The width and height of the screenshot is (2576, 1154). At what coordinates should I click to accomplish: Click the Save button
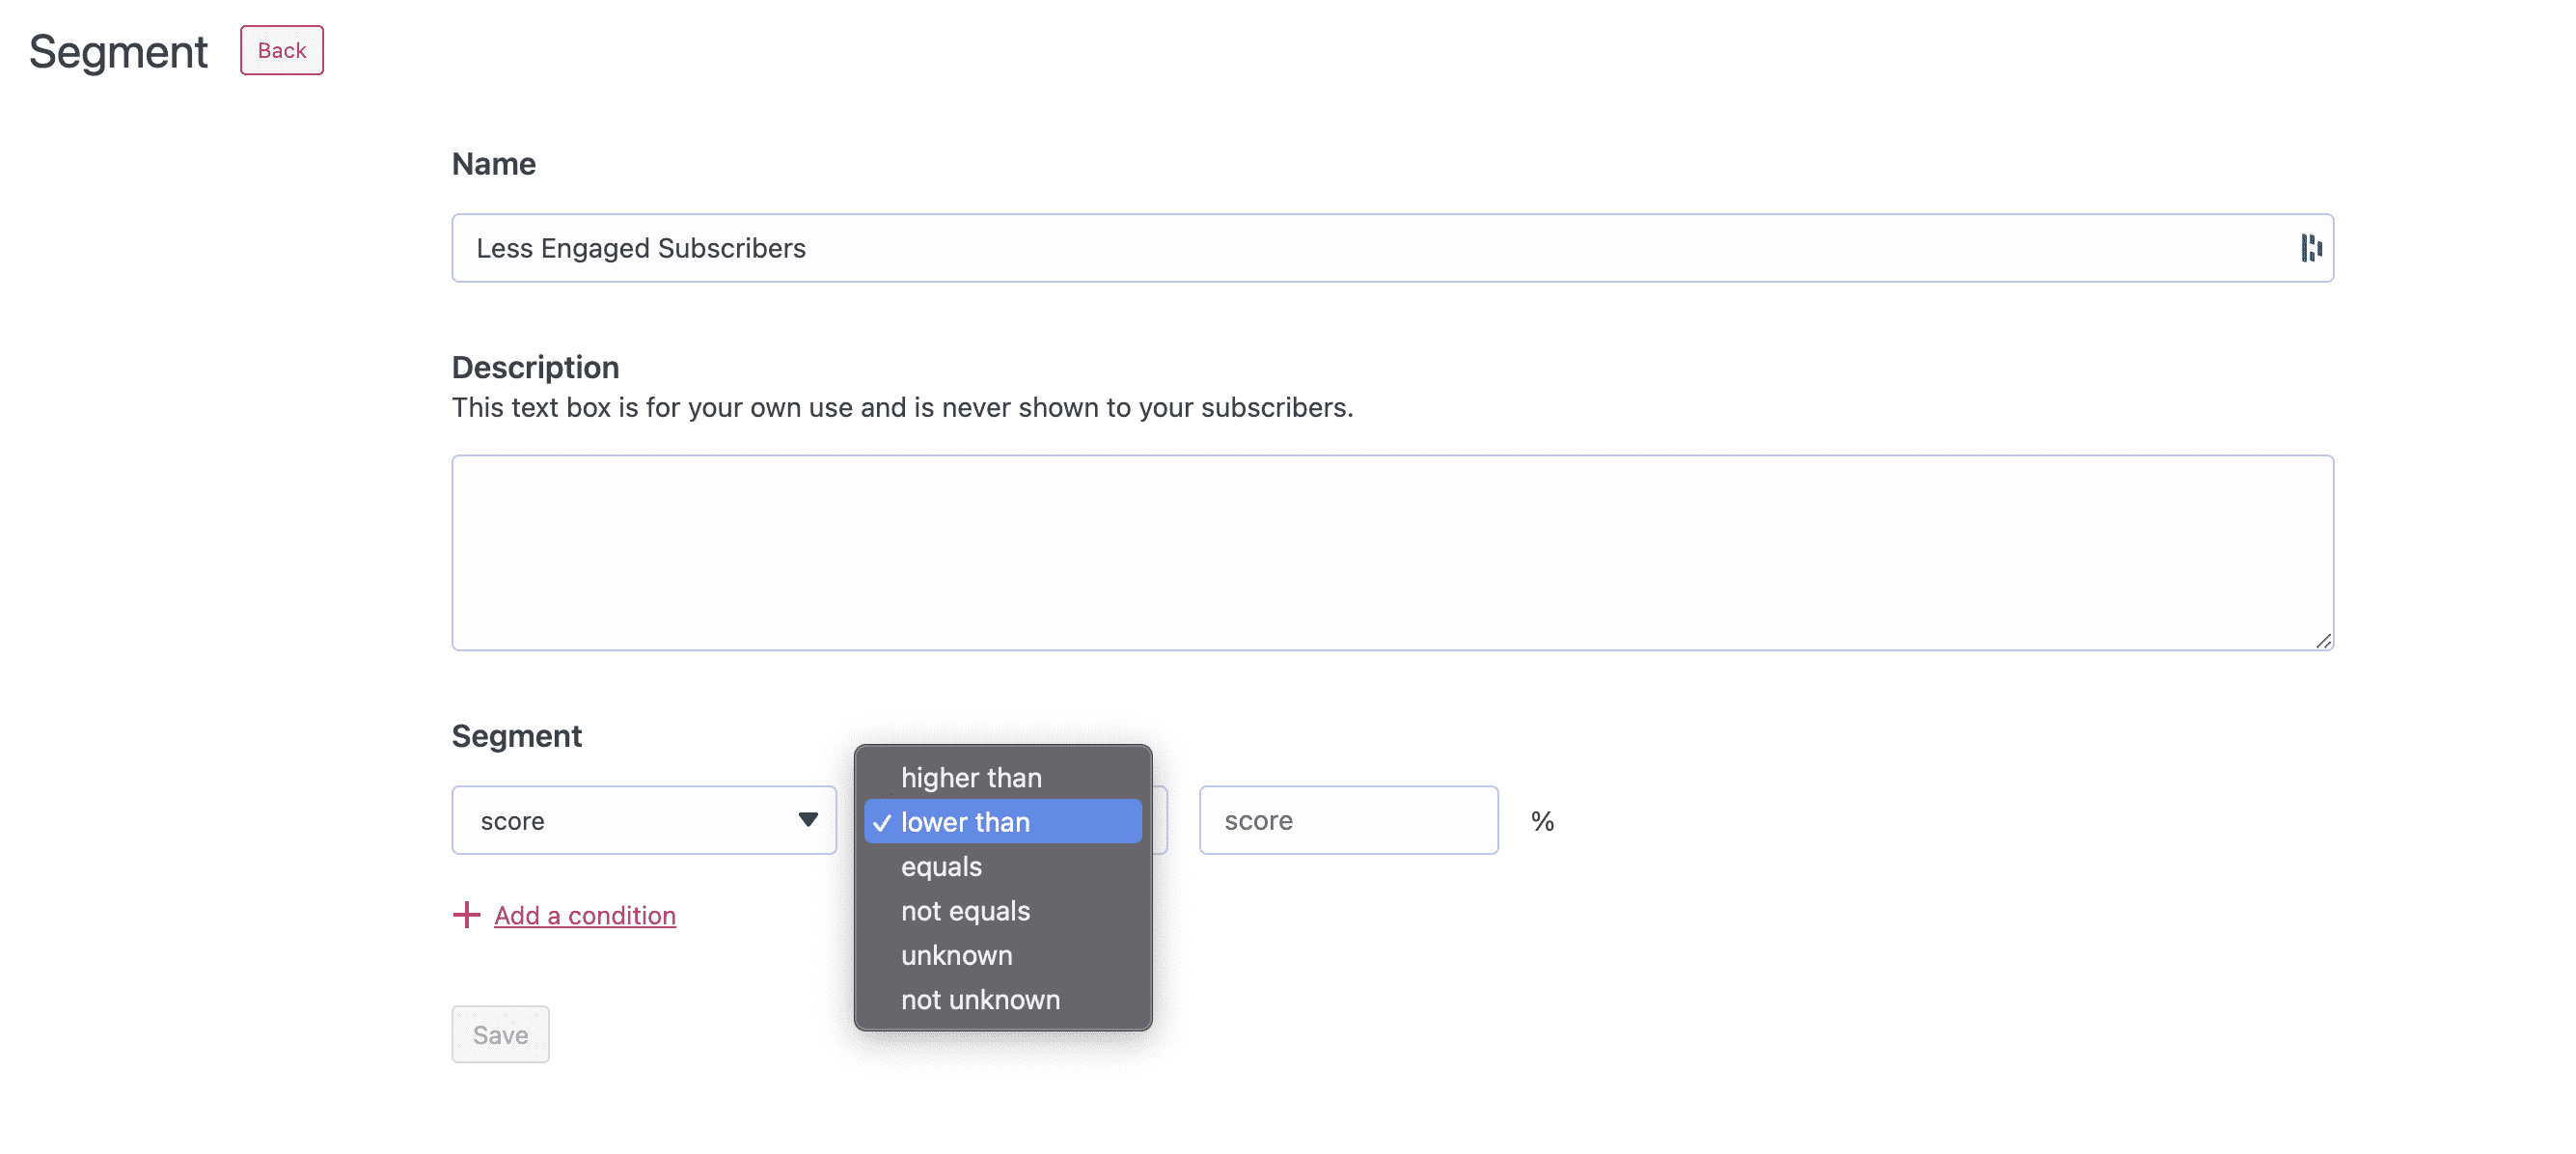[x=500, y=1034]
